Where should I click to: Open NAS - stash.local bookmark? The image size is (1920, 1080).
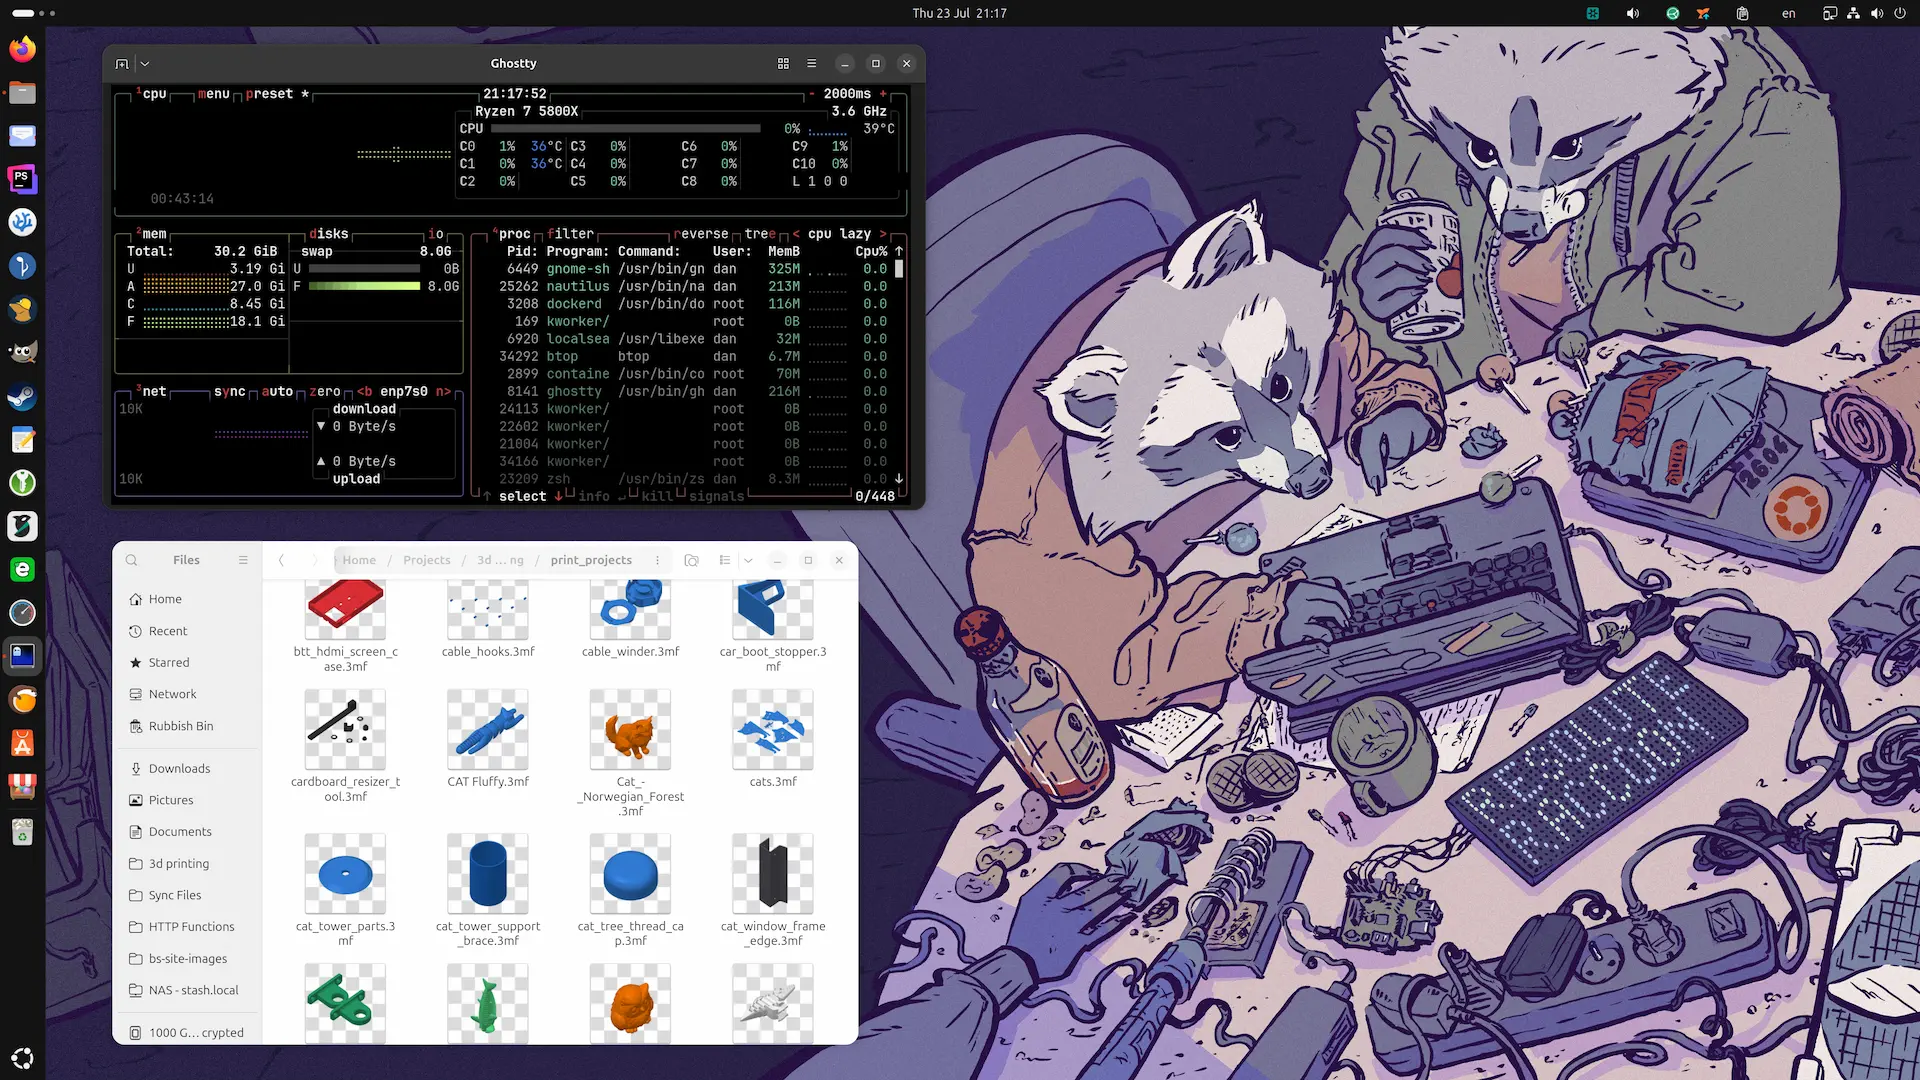click(x=187, y=990)
